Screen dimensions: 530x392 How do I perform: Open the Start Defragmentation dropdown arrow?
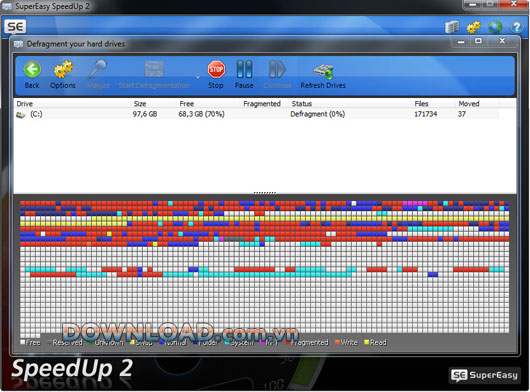[x=198, y=77]
